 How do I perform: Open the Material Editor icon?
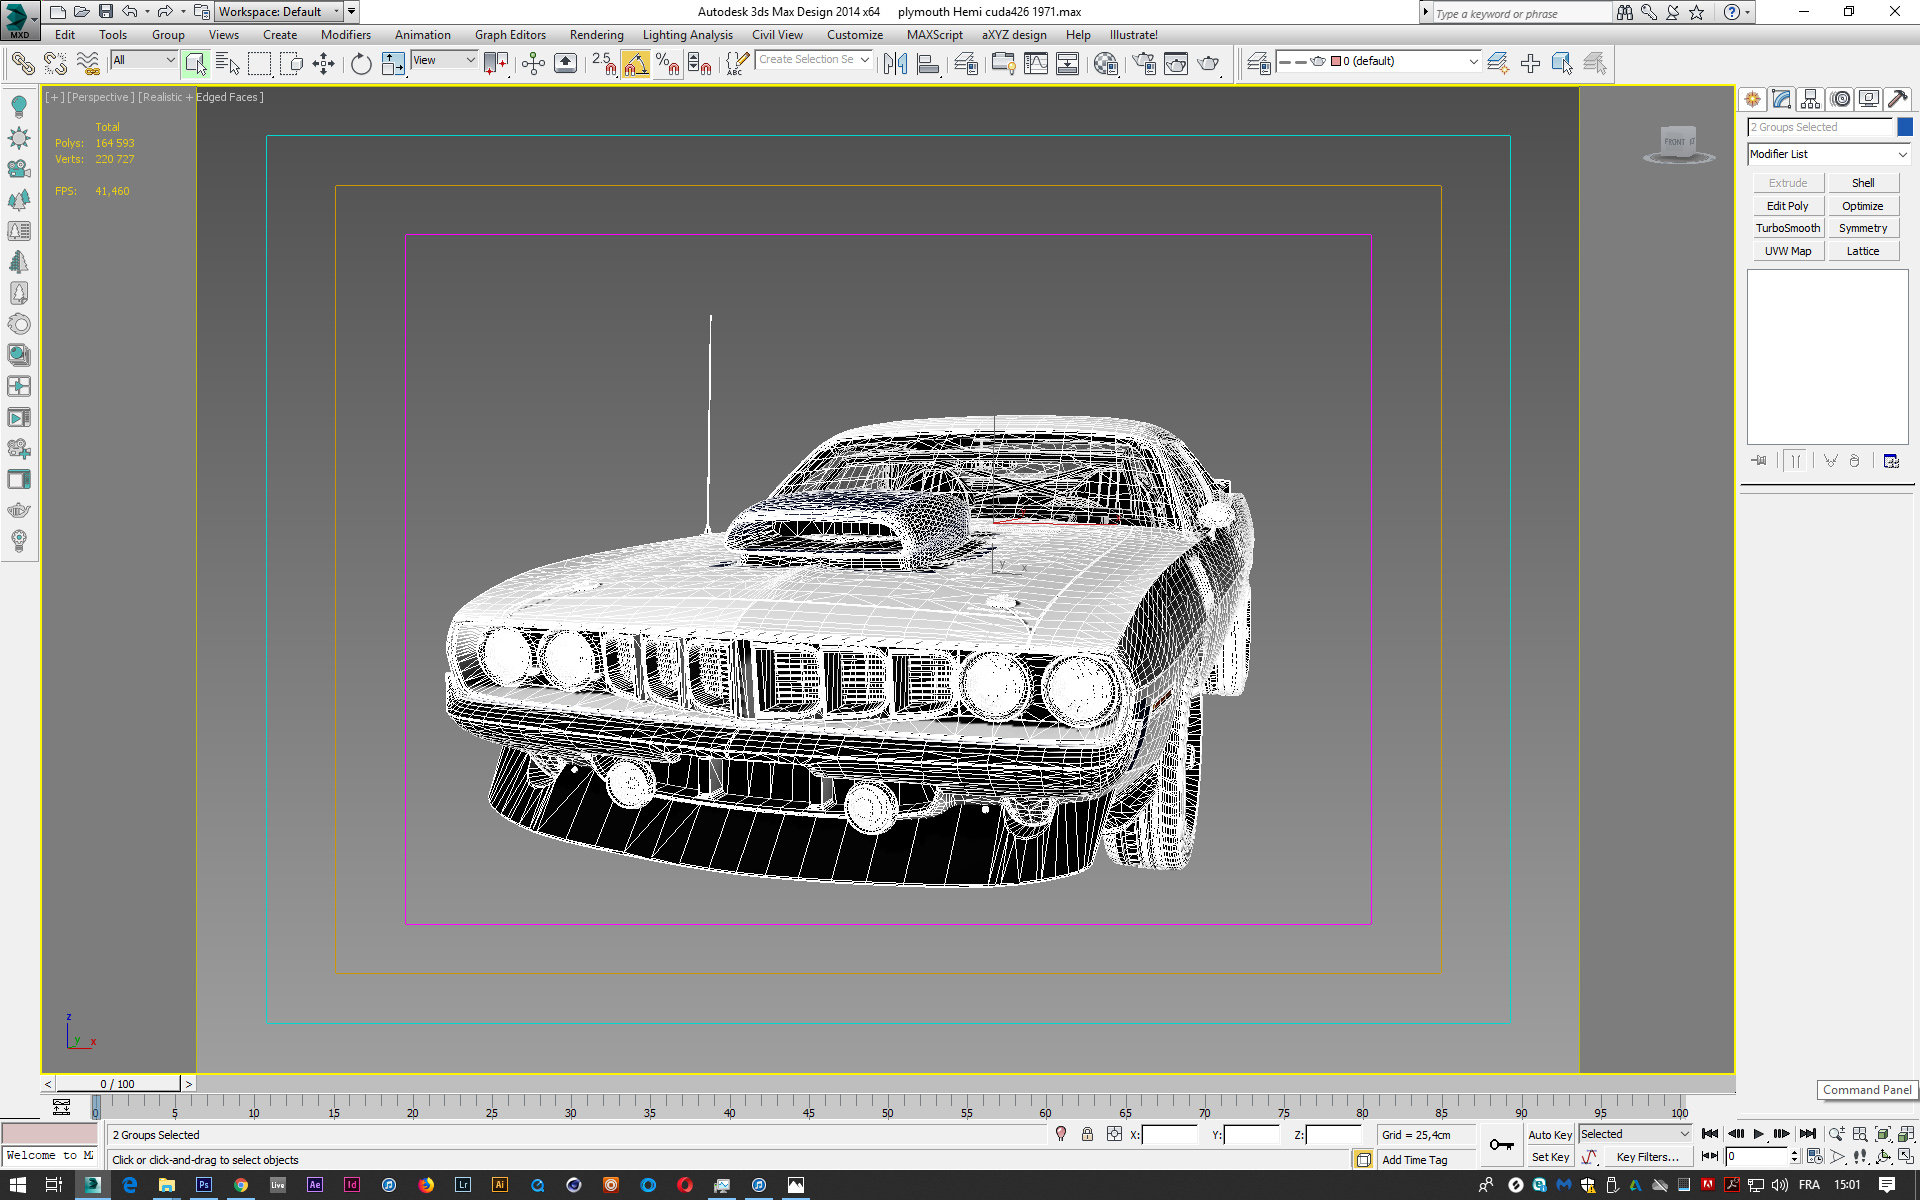[x=1106, y=64]
